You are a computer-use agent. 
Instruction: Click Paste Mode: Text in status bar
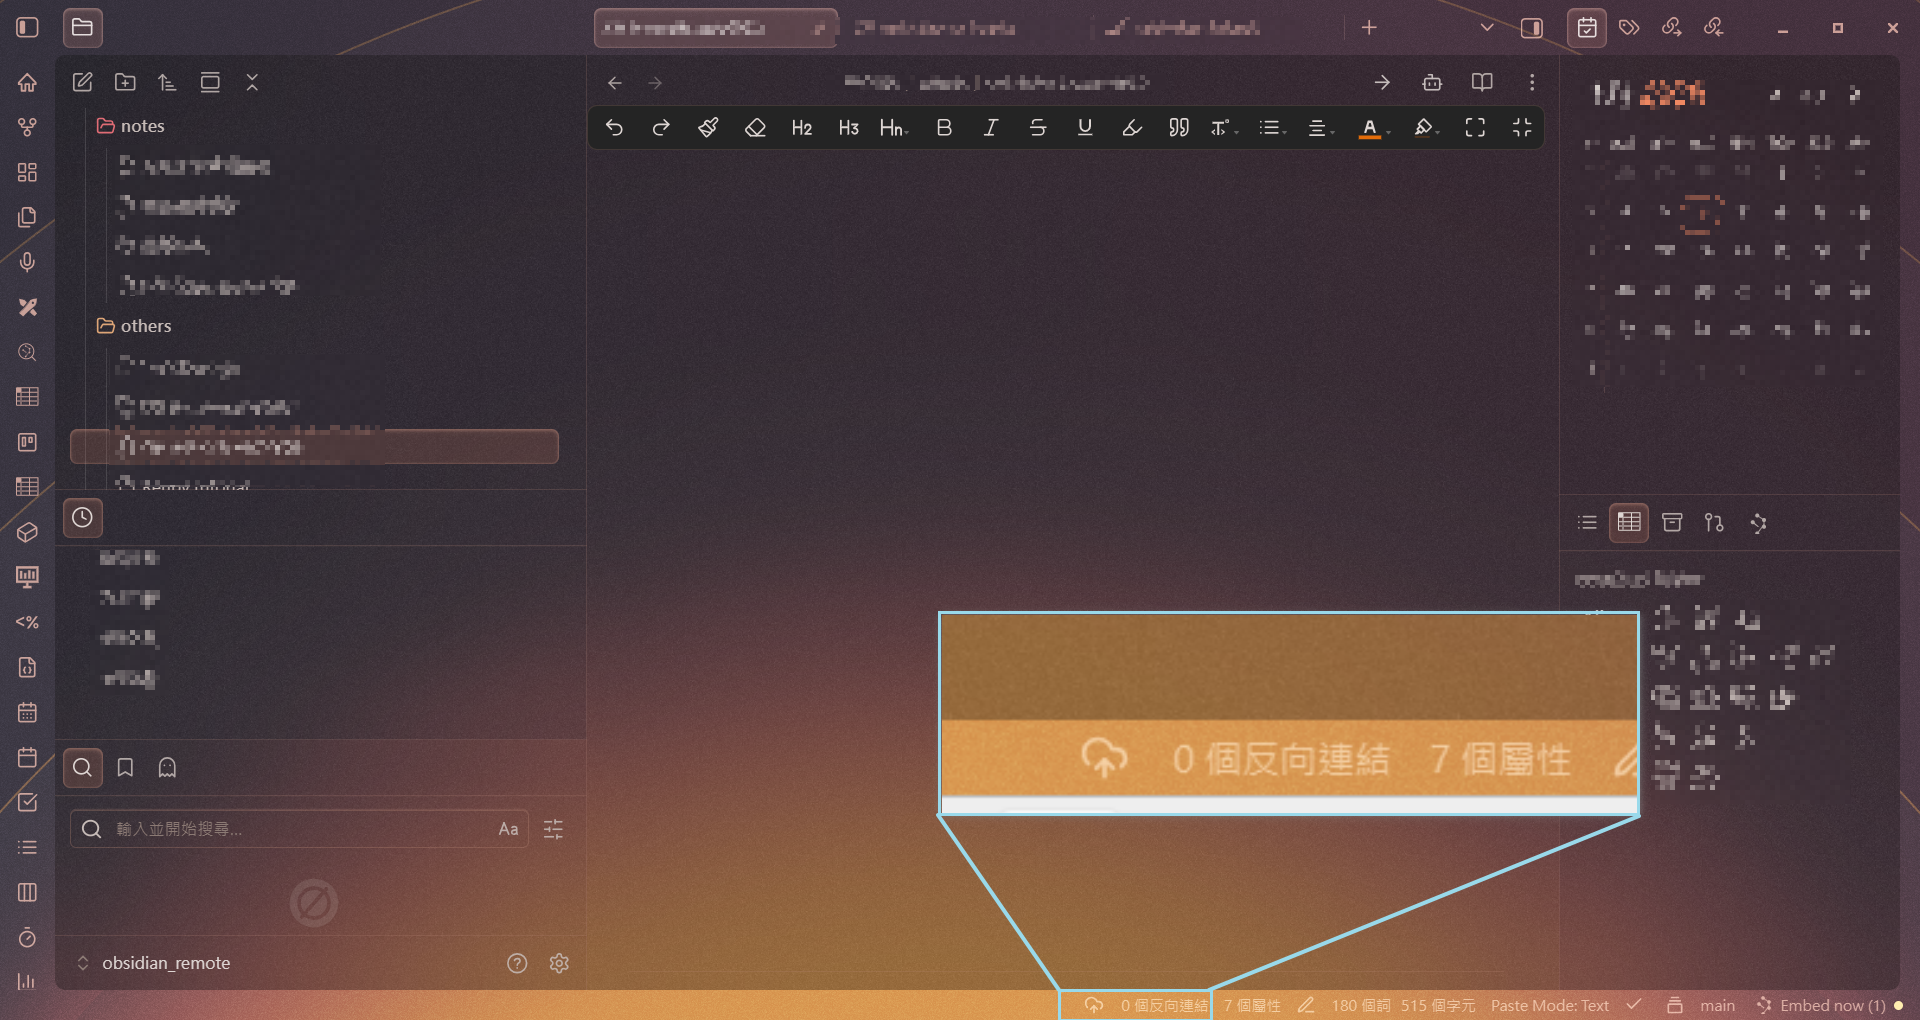(1550, 1005)
